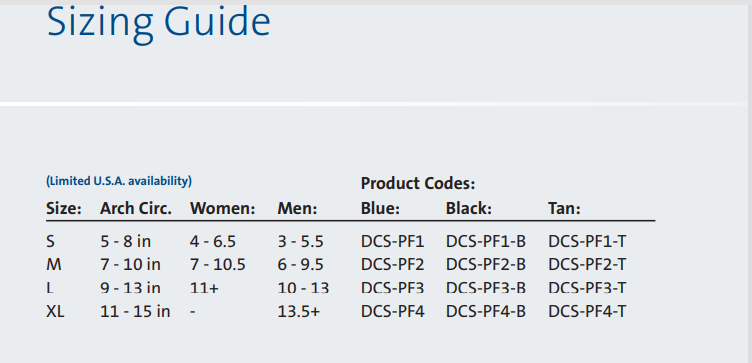Click the XL size row label
The image size is (752, 363).
tap(55, 312)
